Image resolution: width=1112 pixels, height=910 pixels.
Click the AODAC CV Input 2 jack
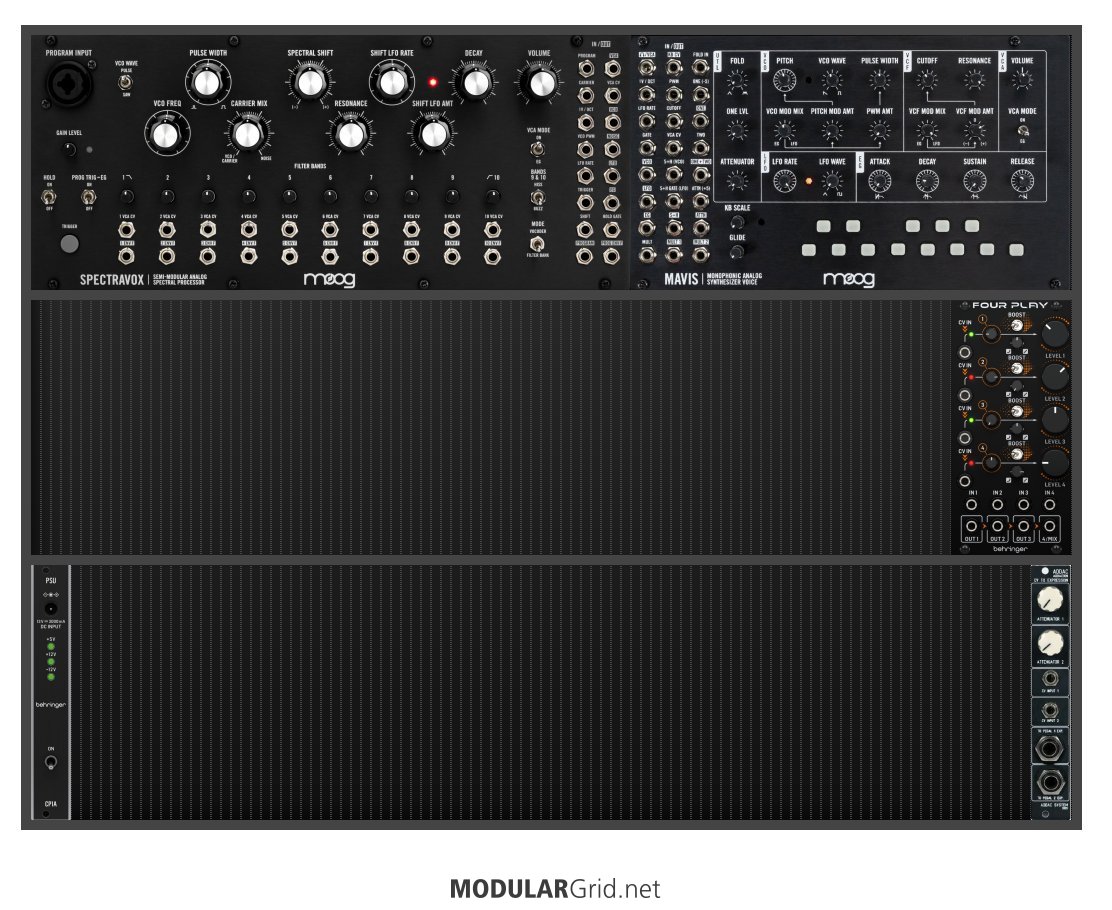click(1050, 711)
